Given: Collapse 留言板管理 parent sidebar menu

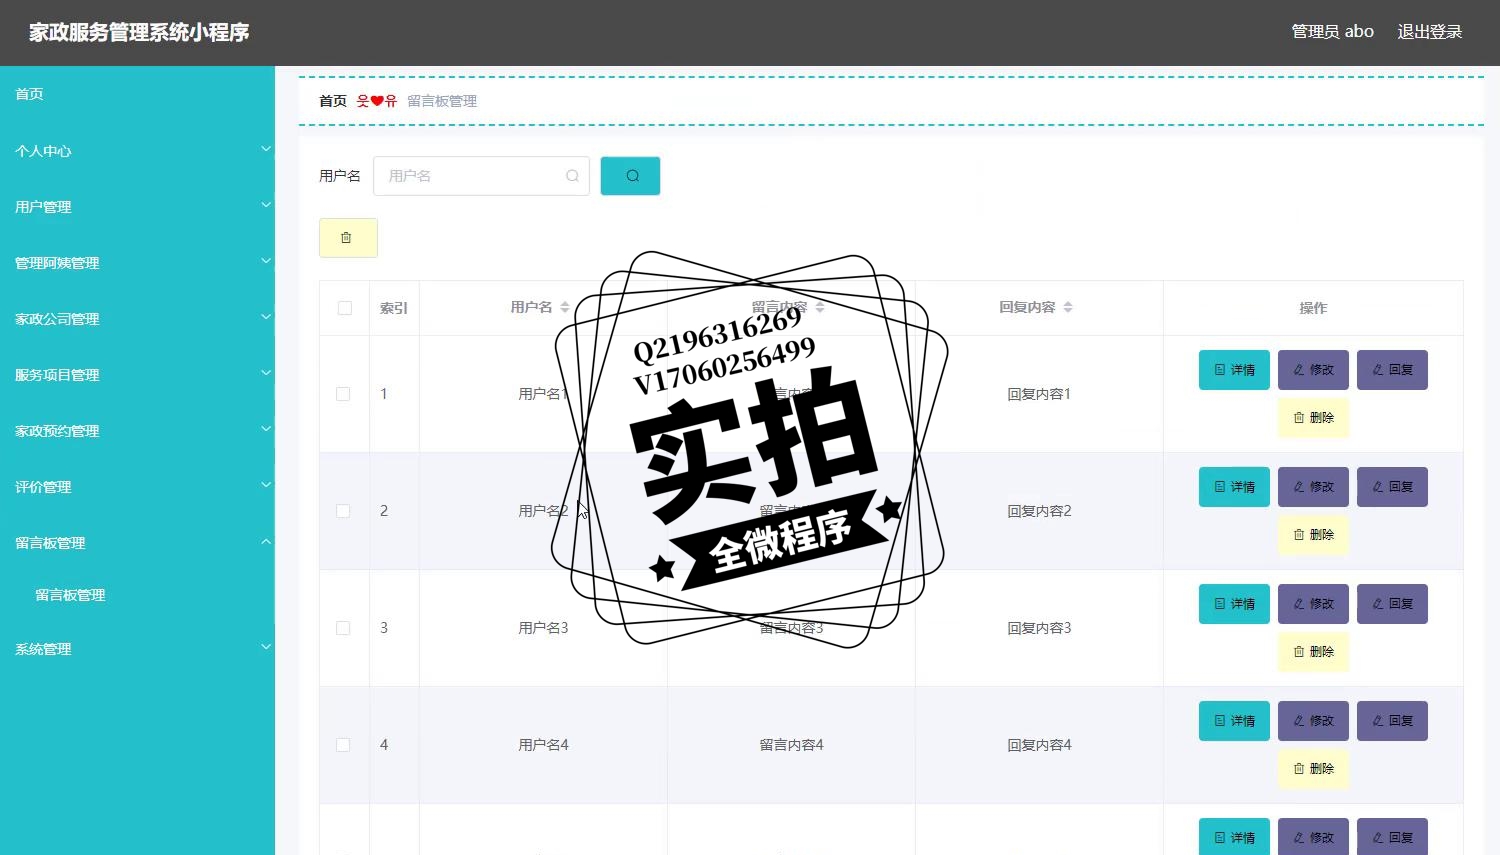Looking at the screenshot, I should click(x=137, y=543).
